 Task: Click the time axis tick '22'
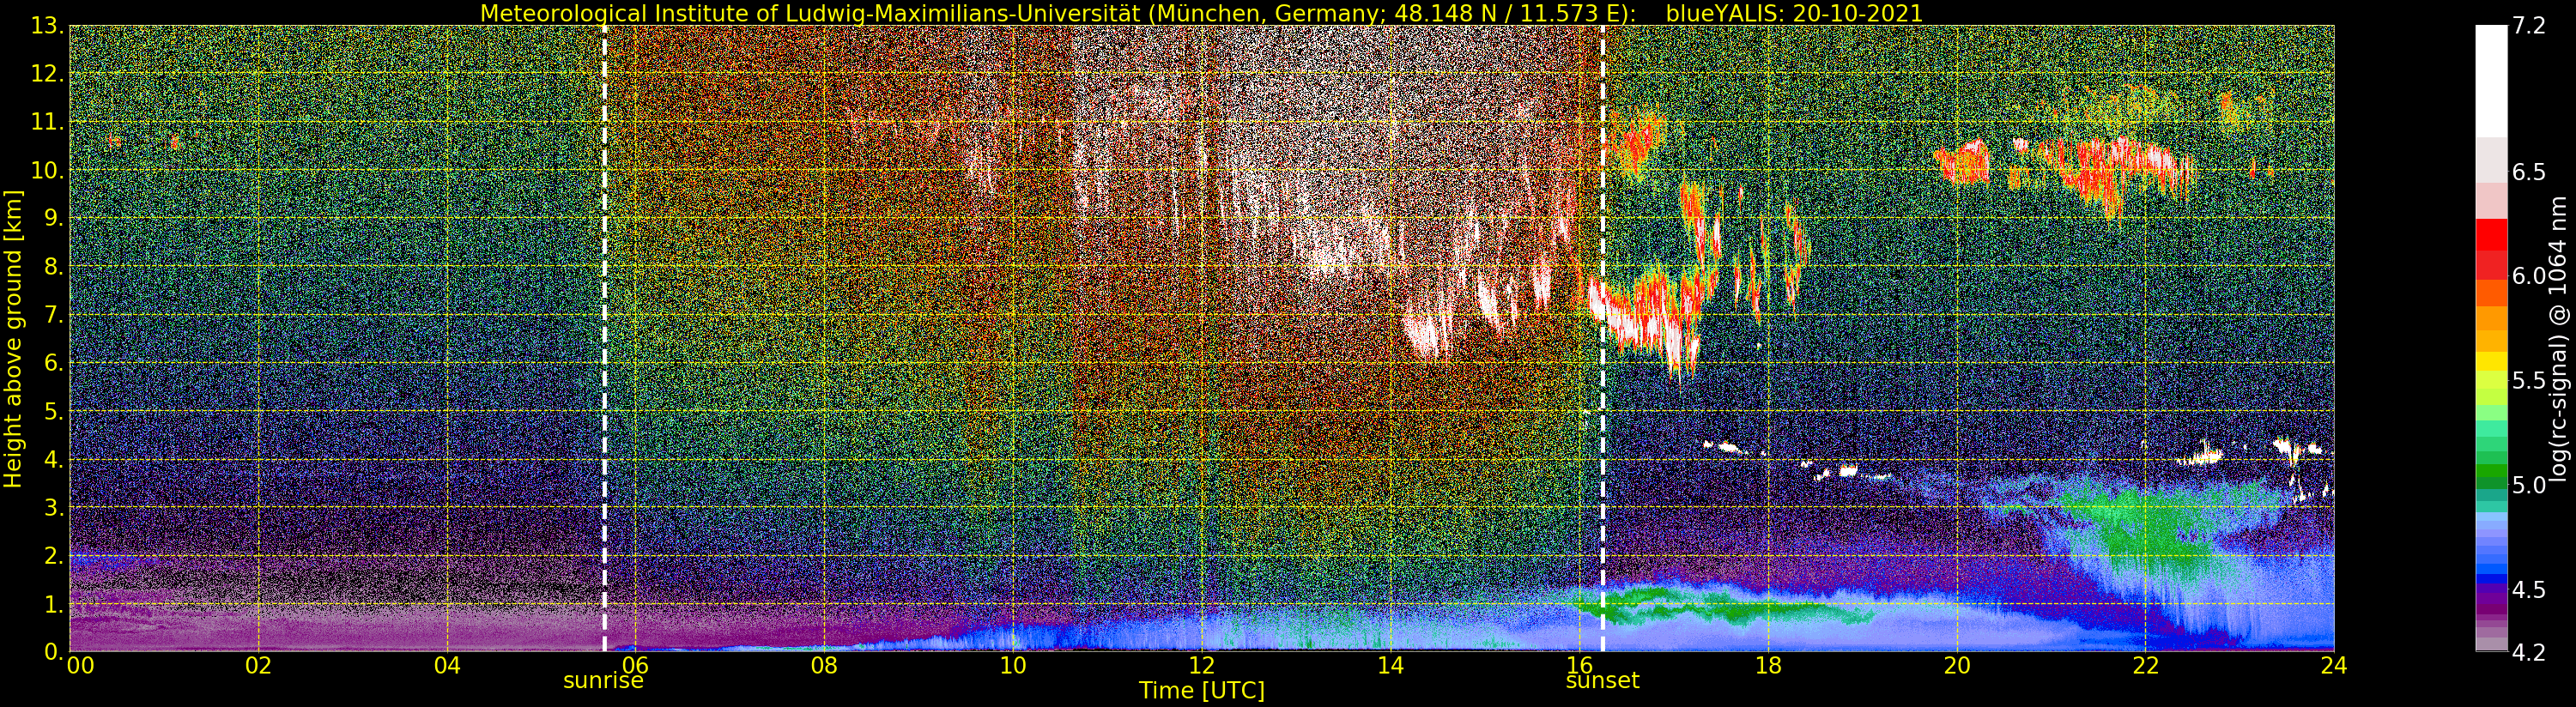coord(2145,666)
